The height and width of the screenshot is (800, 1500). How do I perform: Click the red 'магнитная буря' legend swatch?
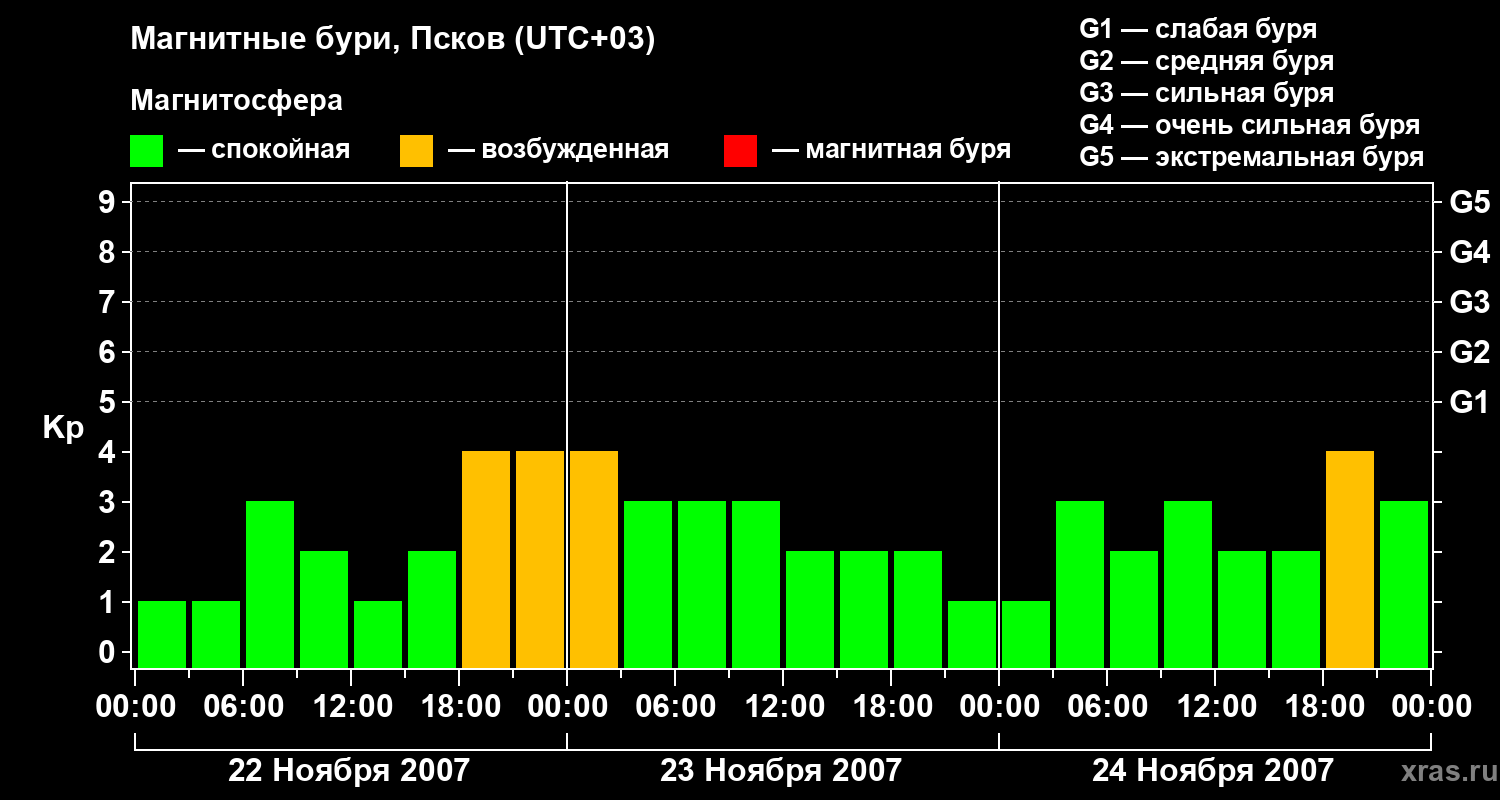[x=740, y=151]
